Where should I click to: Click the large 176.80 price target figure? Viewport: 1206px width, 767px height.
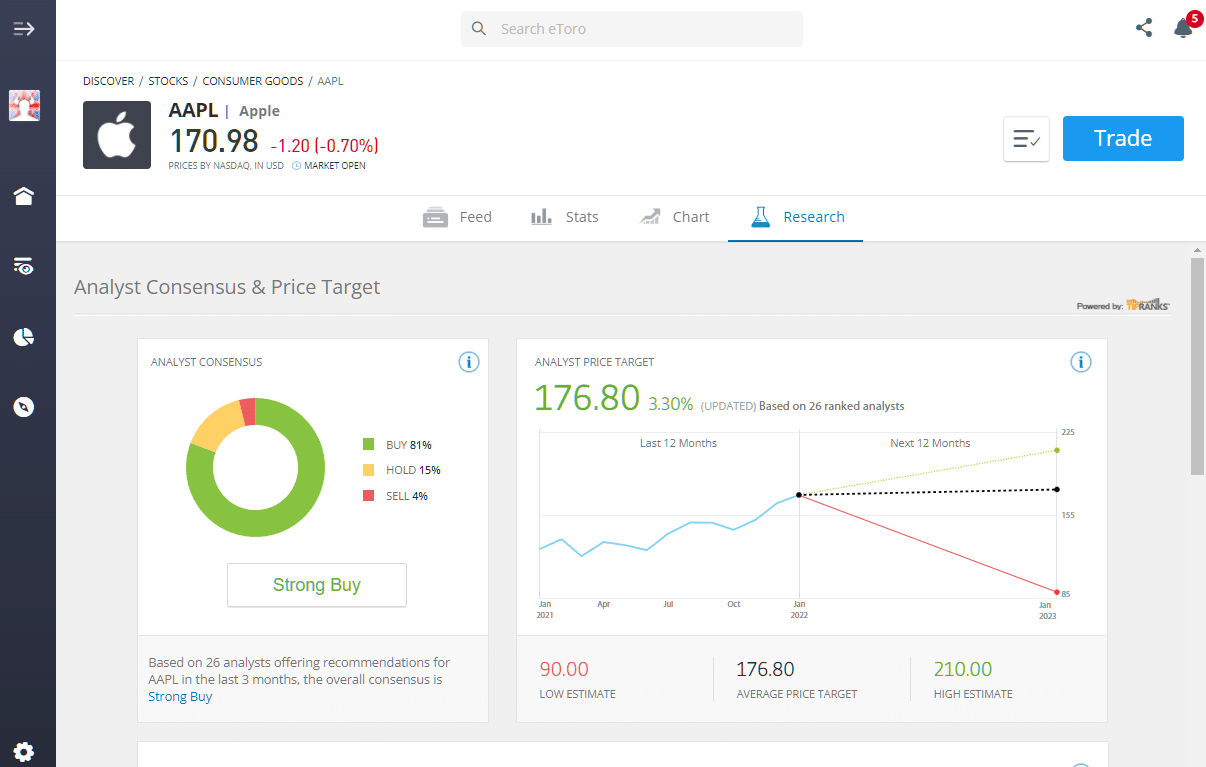[587, 398]
